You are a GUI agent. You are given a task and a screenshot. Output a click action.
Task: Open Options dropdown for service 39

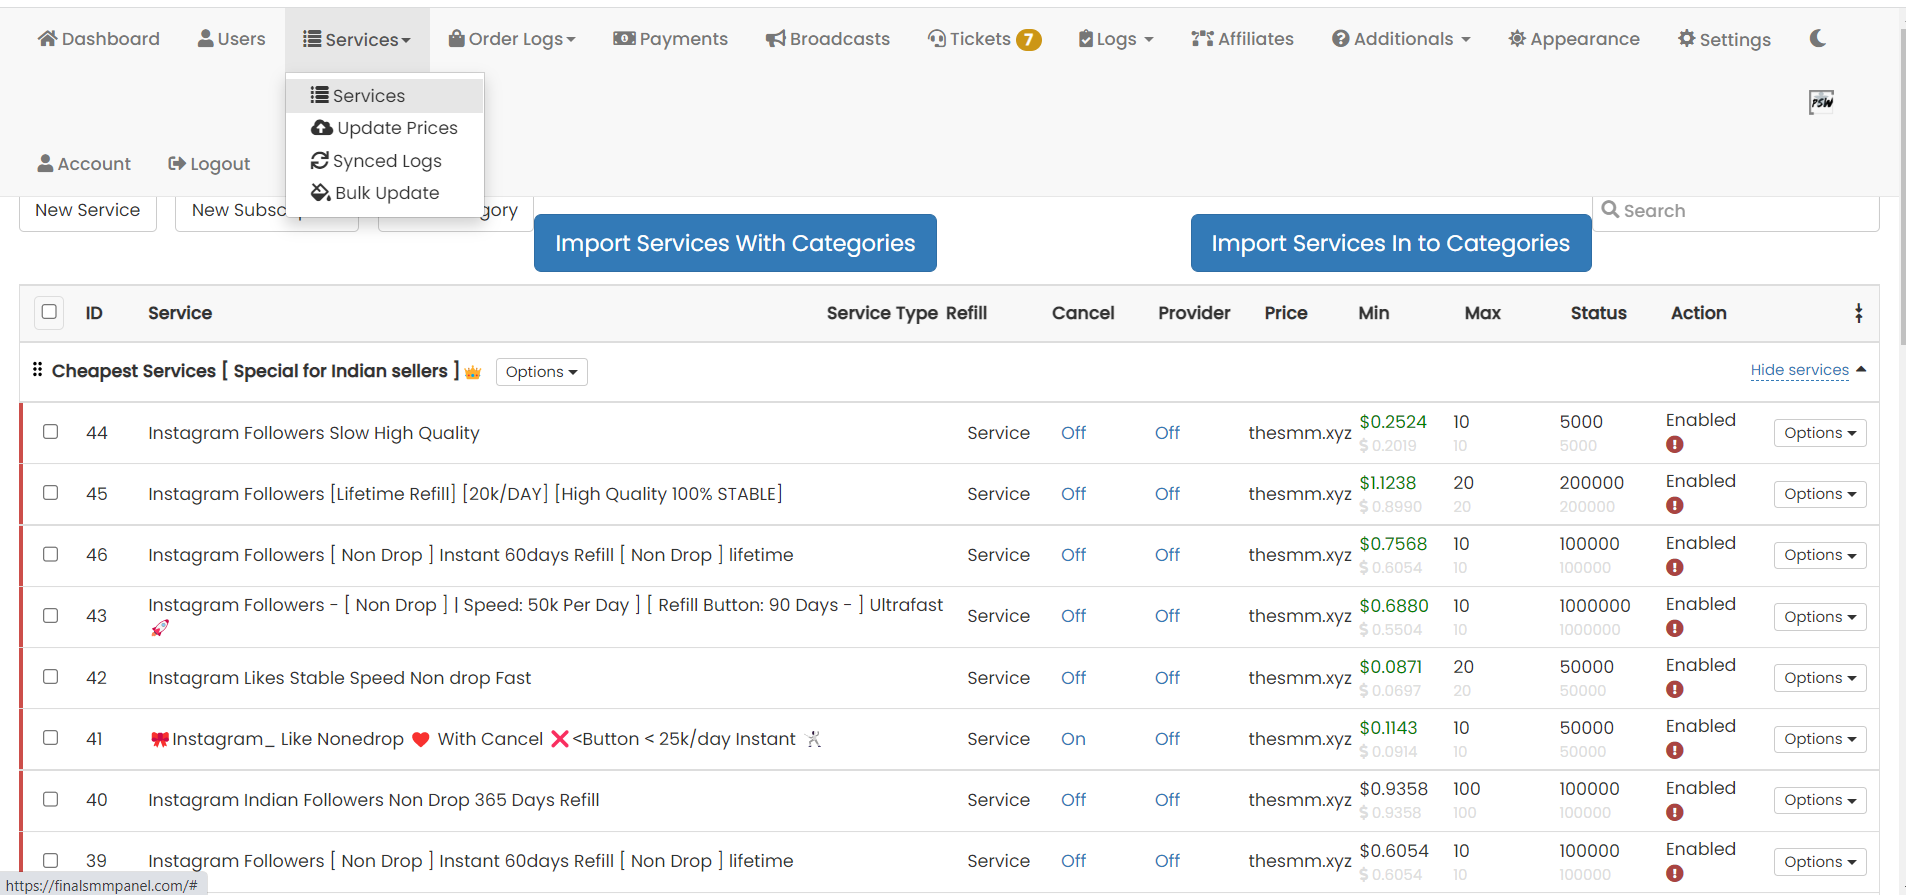click(1819, 862)
